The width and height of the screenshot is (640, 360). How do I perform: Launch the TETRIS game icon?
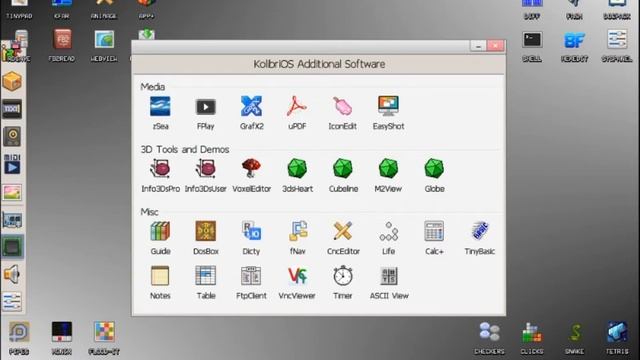point(617,332)
